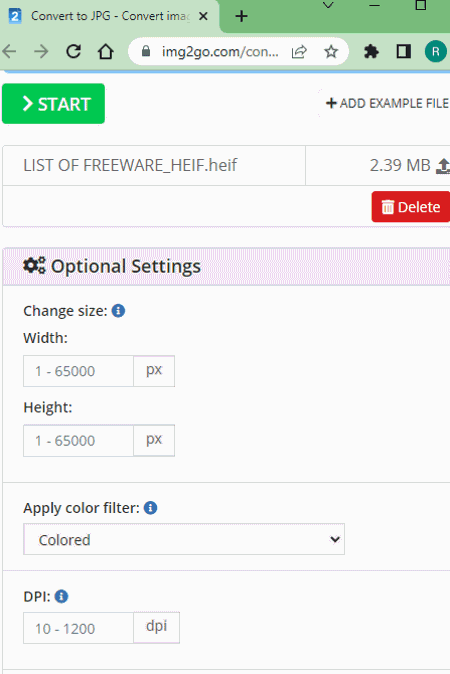Screen dimensions: 450x674
Task: Open the Extensions puzzle menu
Action: pos(371,52)
